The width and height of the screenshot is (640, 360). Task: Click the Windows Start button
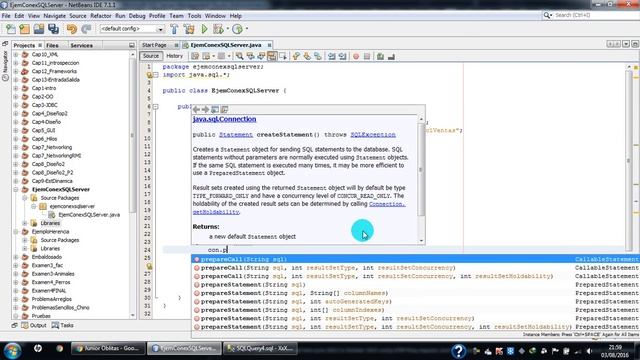point(12,350)
